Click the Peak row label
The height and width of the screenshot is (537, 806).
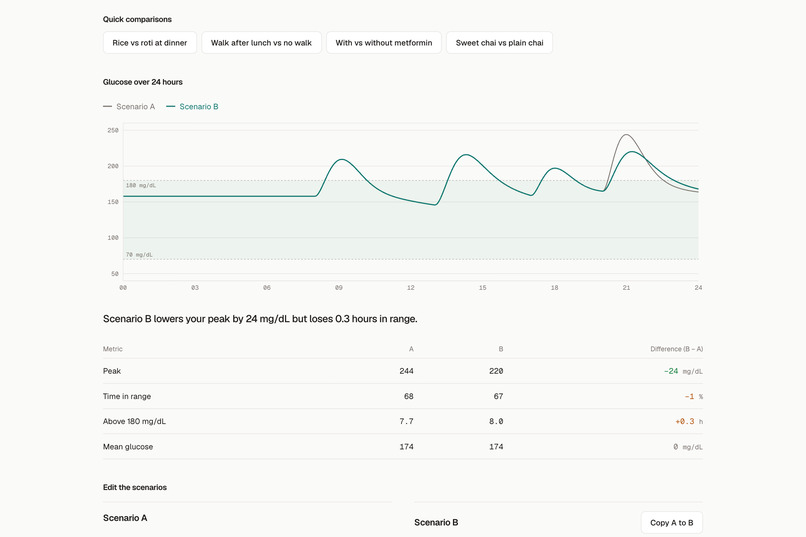click(x=112, y=371)
